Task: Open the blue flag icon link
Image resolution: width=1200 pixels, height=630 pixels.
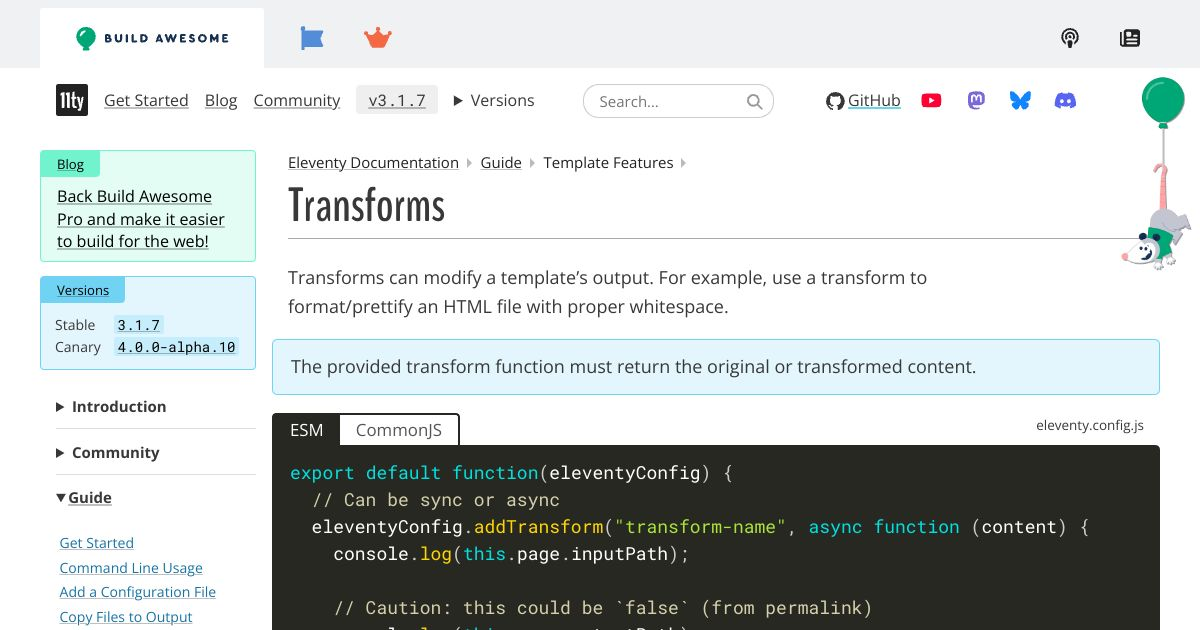Action: coord(312,38)
